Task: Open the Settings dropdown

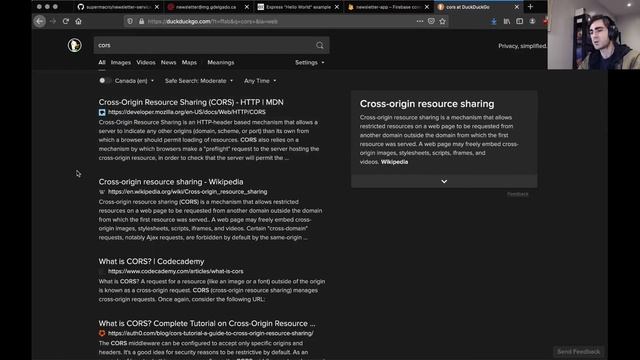Action: click(x=309, y=62)
